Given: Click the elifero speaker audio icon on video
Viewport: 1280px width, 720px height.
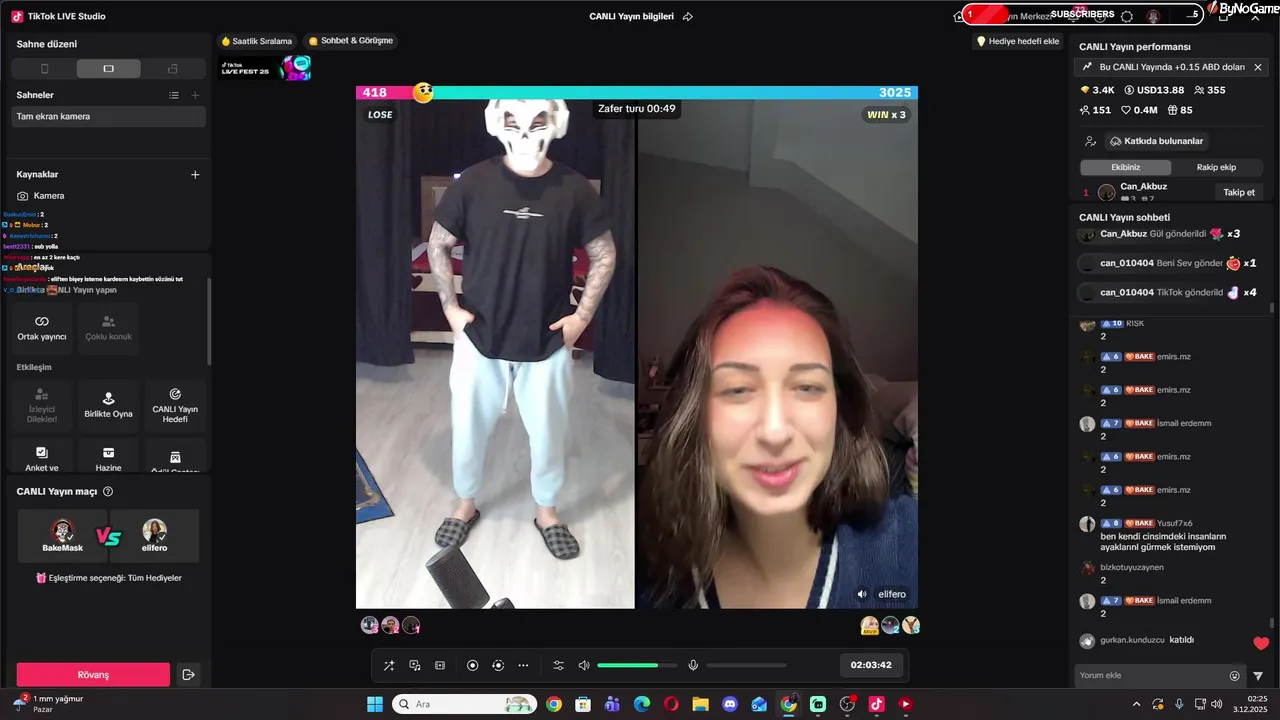Looking at the screenshot, I should tap(862, 594).
